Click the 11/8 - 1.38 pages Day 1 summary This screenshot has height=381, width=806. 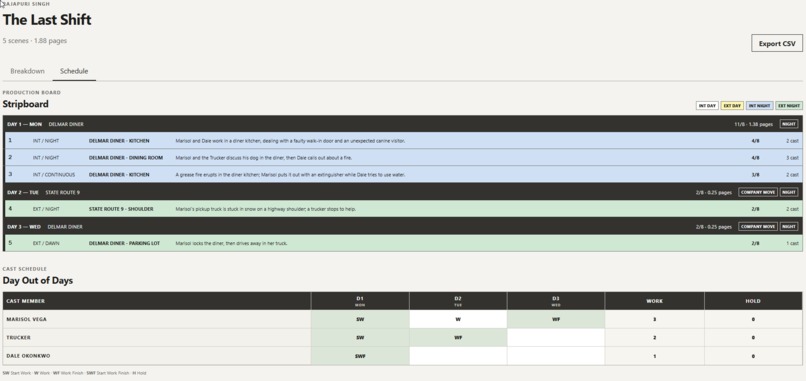(x=754, y=124)
